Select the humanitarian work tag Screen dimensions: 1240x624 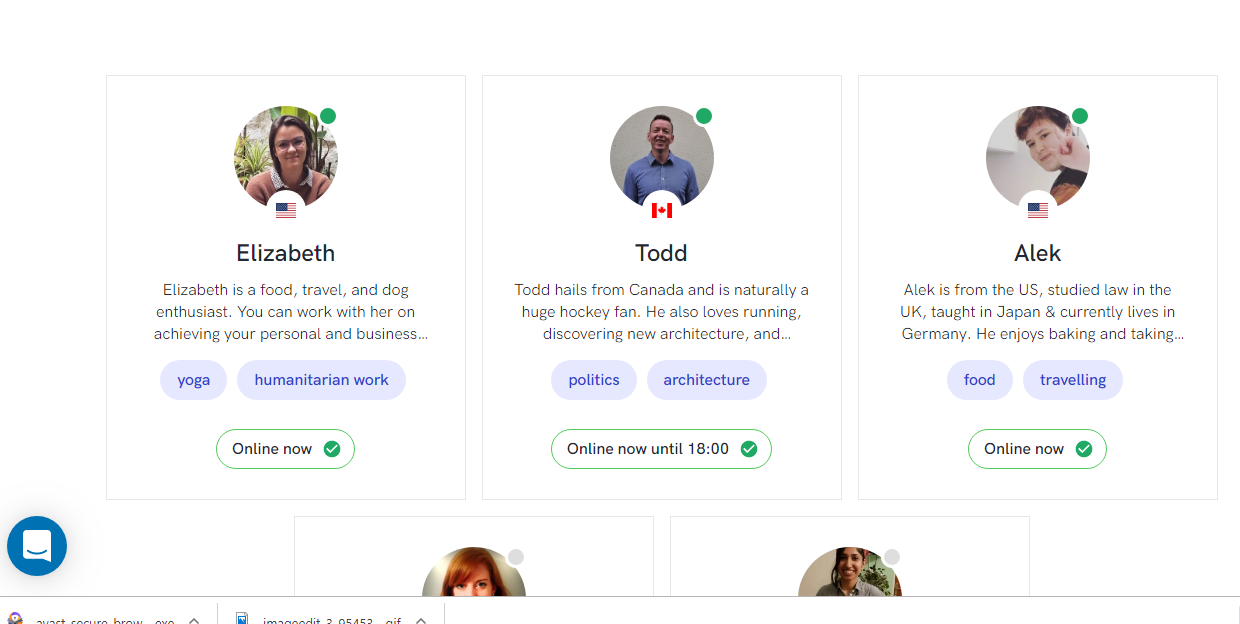coord(321,380)
